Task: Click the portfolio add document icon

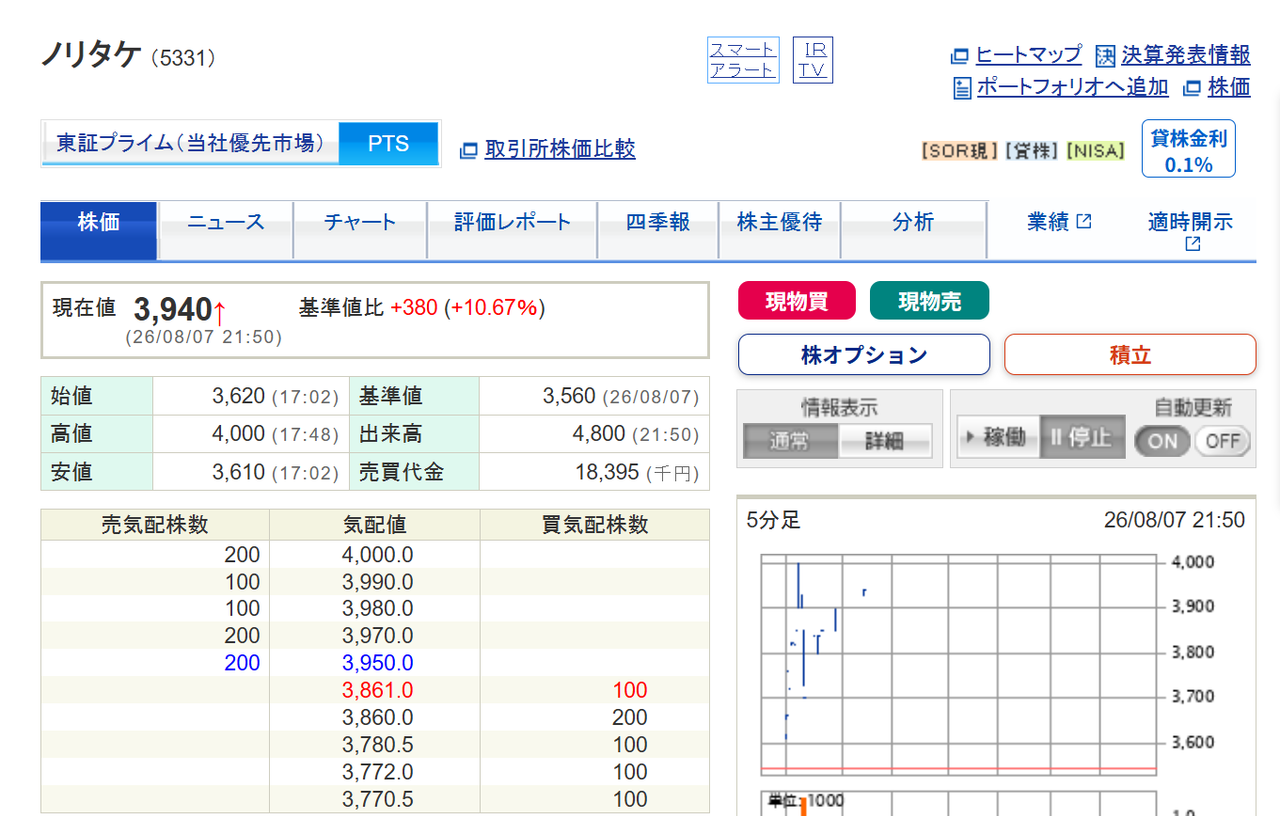Action: tap(962, 88)
